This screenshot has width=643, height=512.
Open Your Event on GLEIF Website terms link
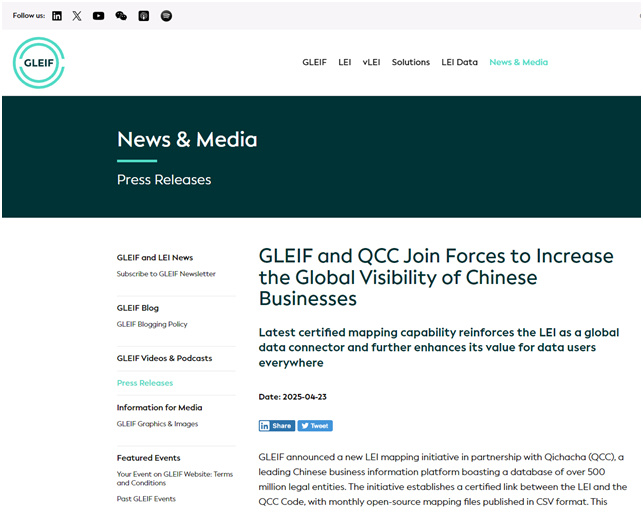pyautogui.click(x=175, y=478)
